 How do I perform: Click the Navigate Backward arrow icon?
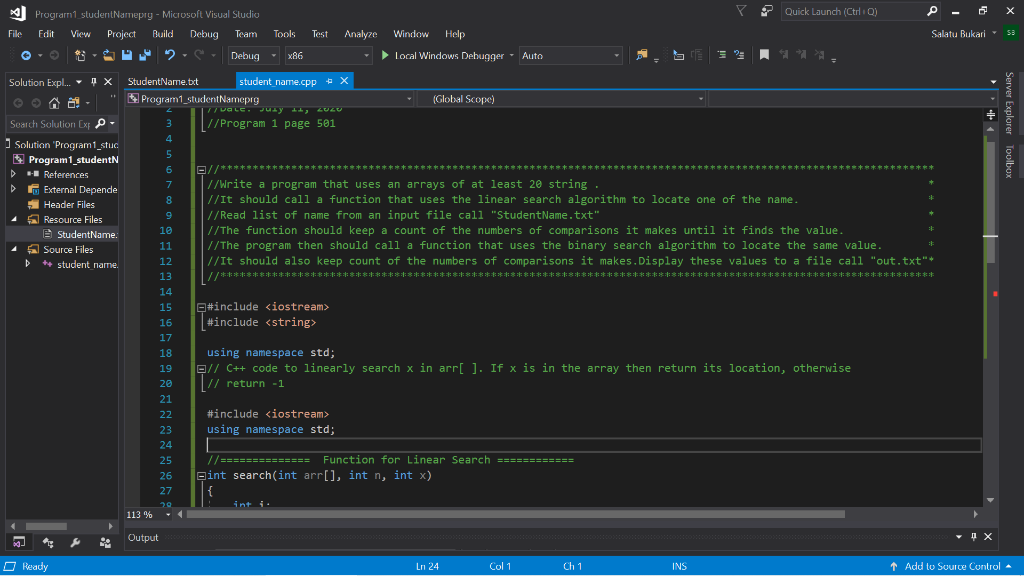pos(27,56)
